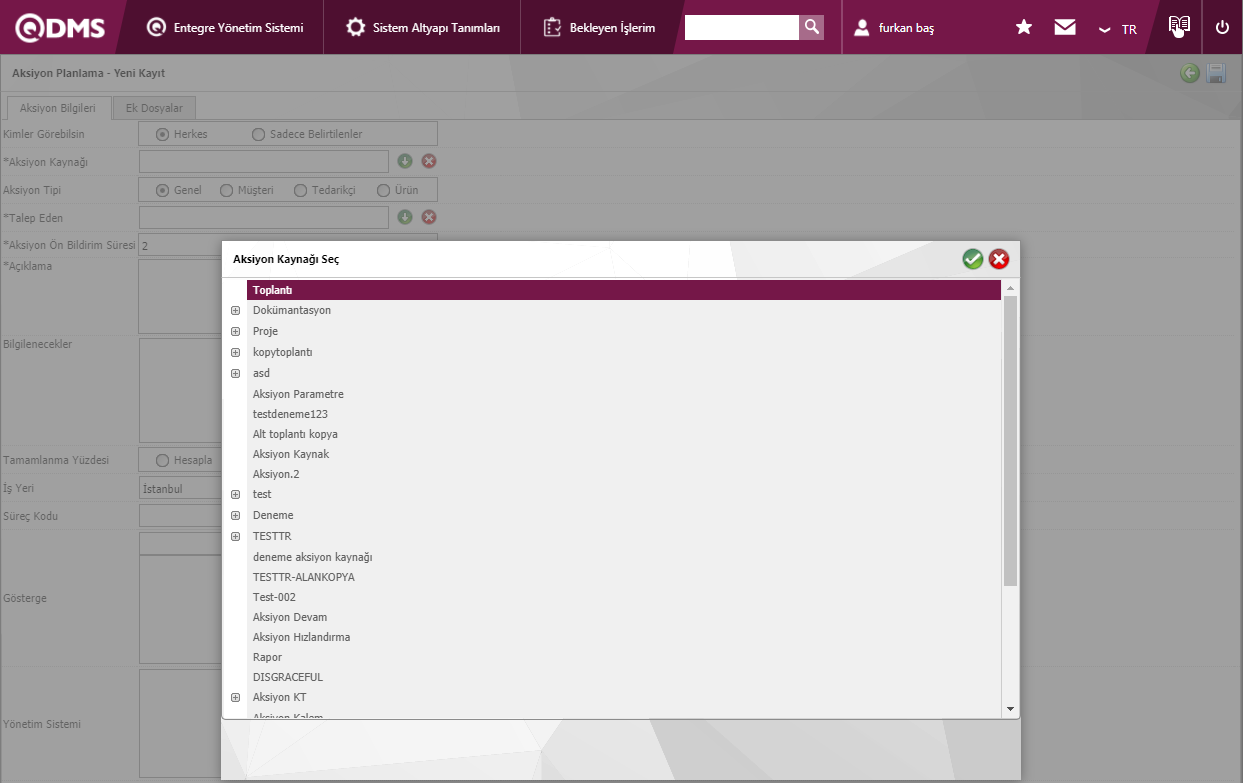Select the Müşteri radio button

pos(226,190)
